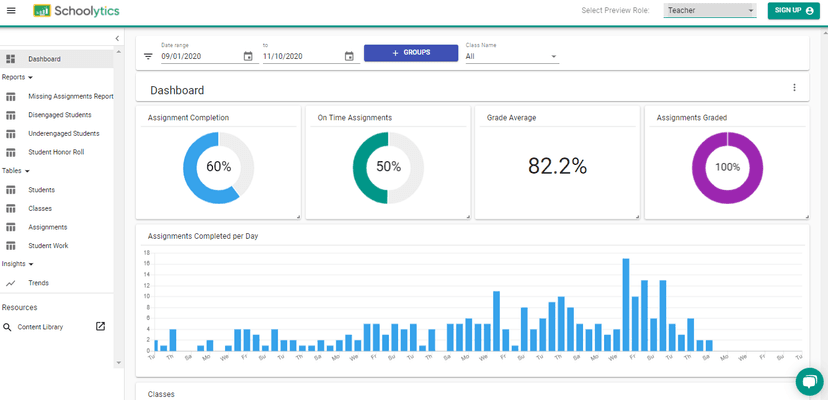Open the filter list icon
This screenshot has width=828, height=400.
coord(148,56)
